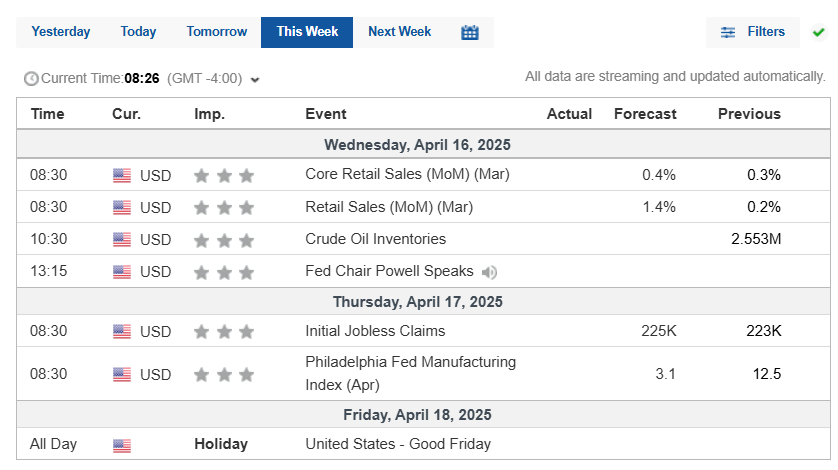Click importance stars for Crude Oil Inventories
This screenshot has width=838, height=470.
pos(224,240)
